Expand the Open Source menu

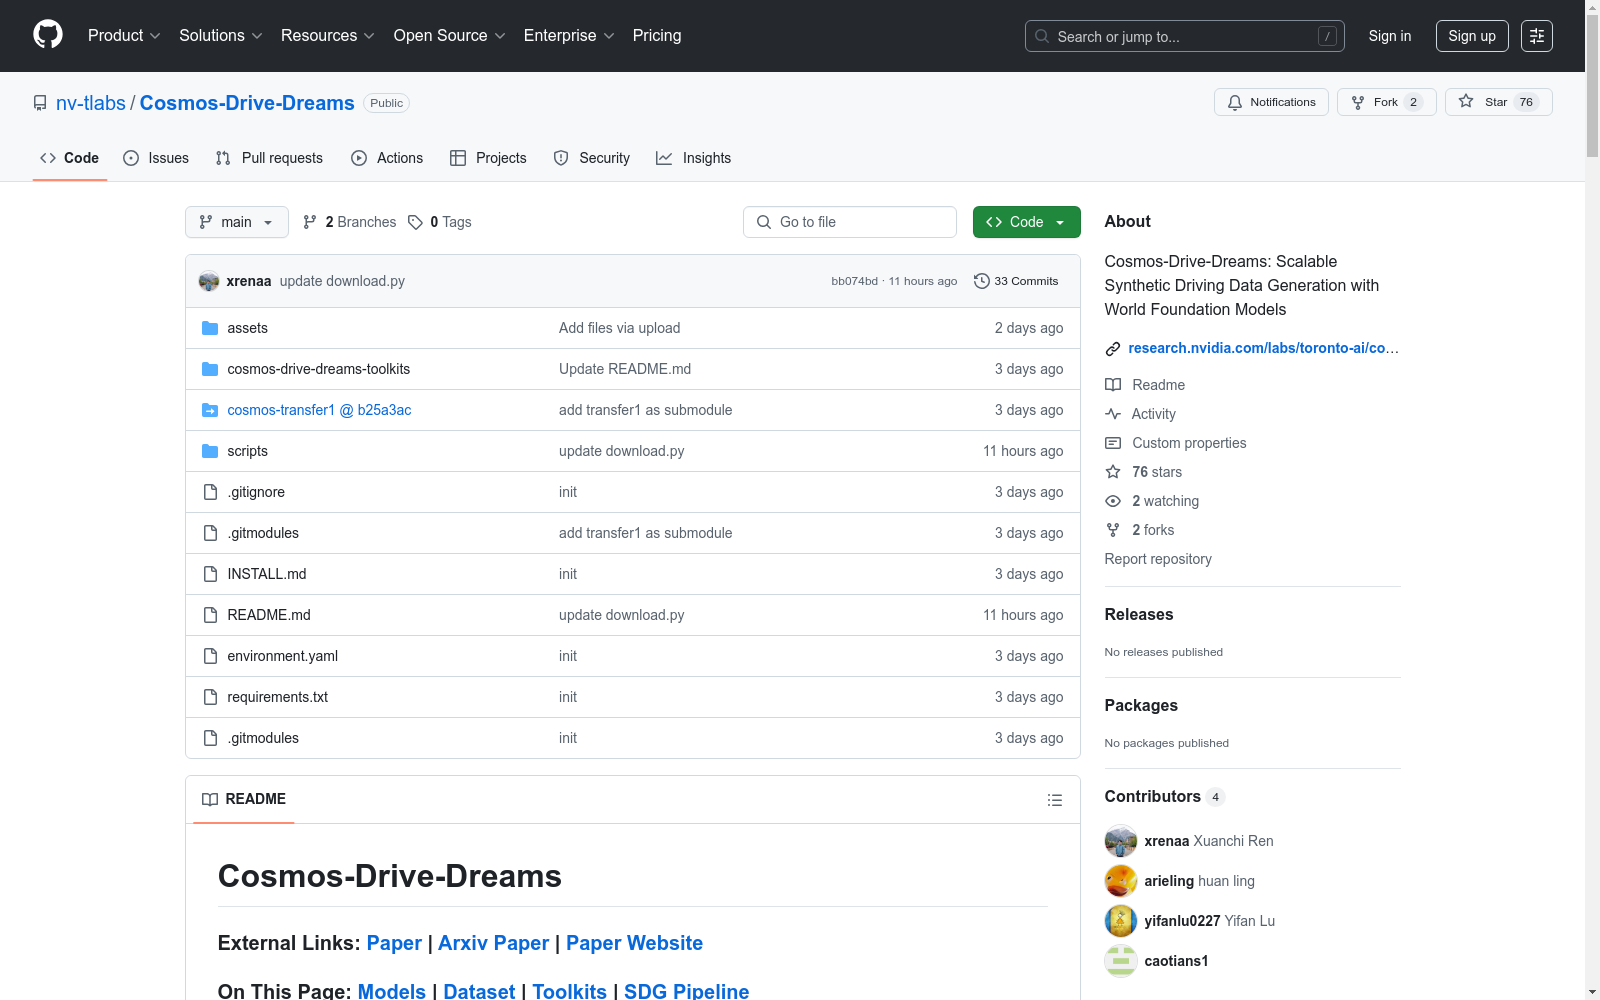pyautogui.click(x=450, y=36)
